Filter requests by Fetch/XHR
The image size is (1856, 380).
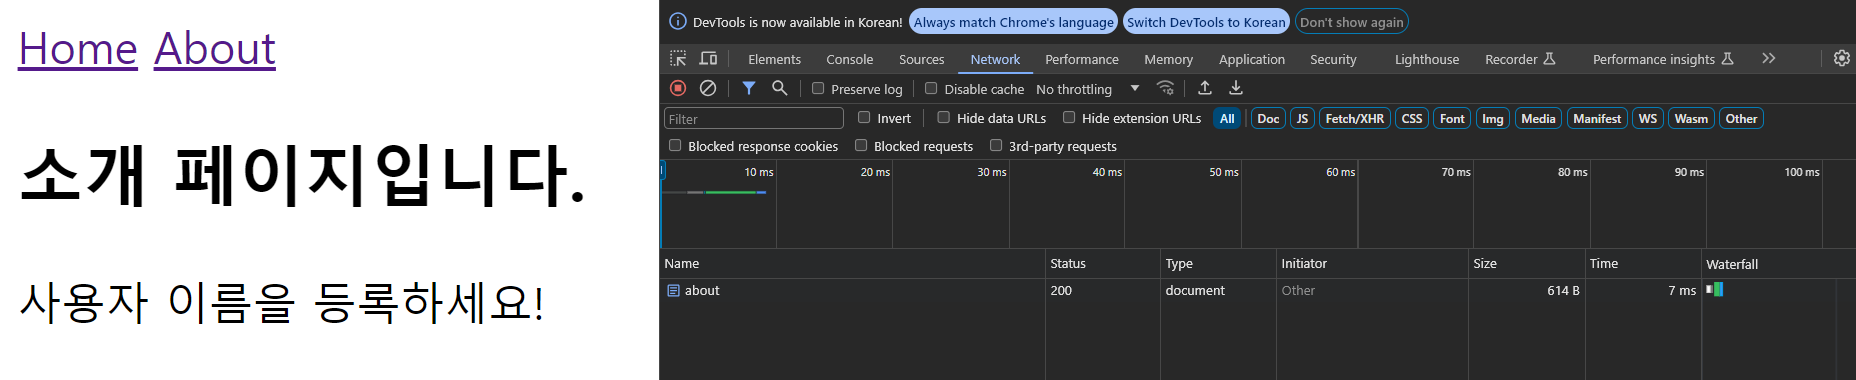pos(1354,118)
